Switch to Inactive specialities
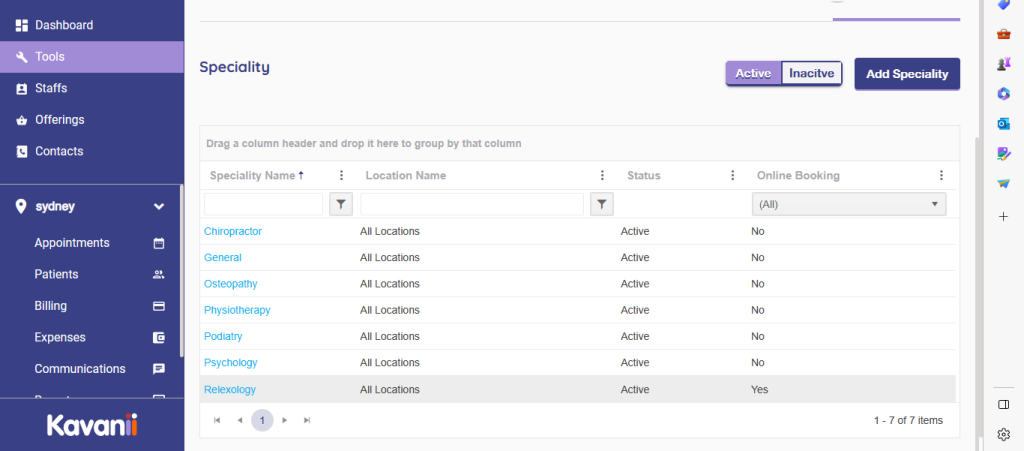Viewport: 1024px width, 451px height. 812,73
